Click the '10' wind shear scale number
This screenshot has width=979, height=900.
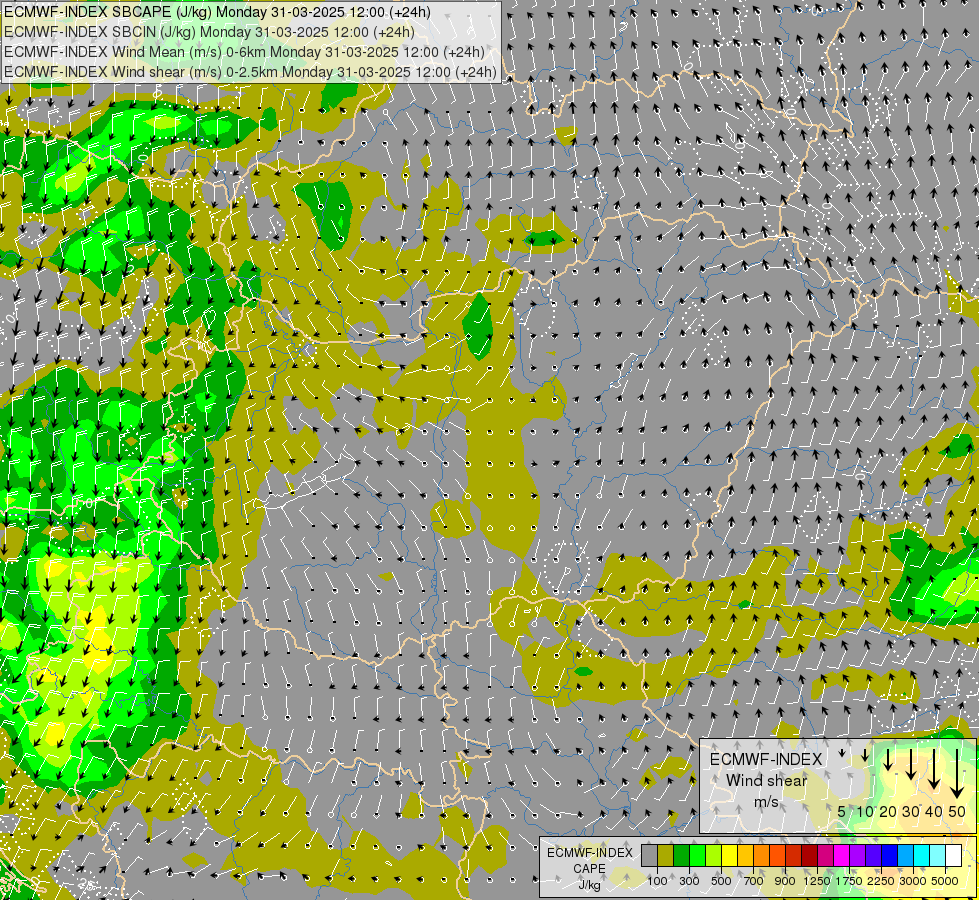(865, 811)
